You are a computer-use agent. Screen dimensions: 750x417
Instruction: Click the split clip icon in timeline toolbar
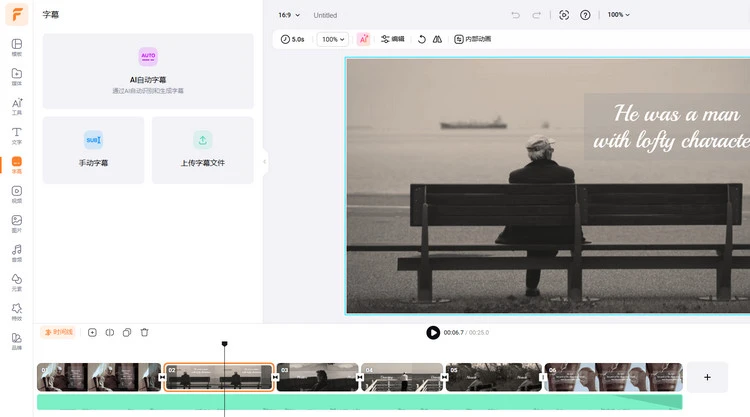tap(110, 332)
